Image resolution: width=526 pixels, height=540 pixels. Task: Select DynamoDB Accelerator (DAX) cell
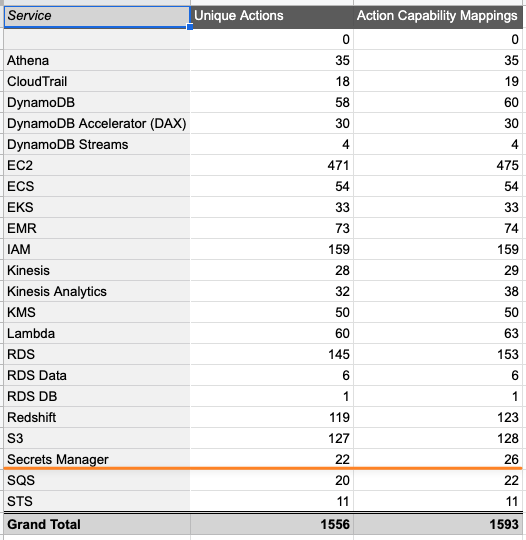click(x=97, y=124)
